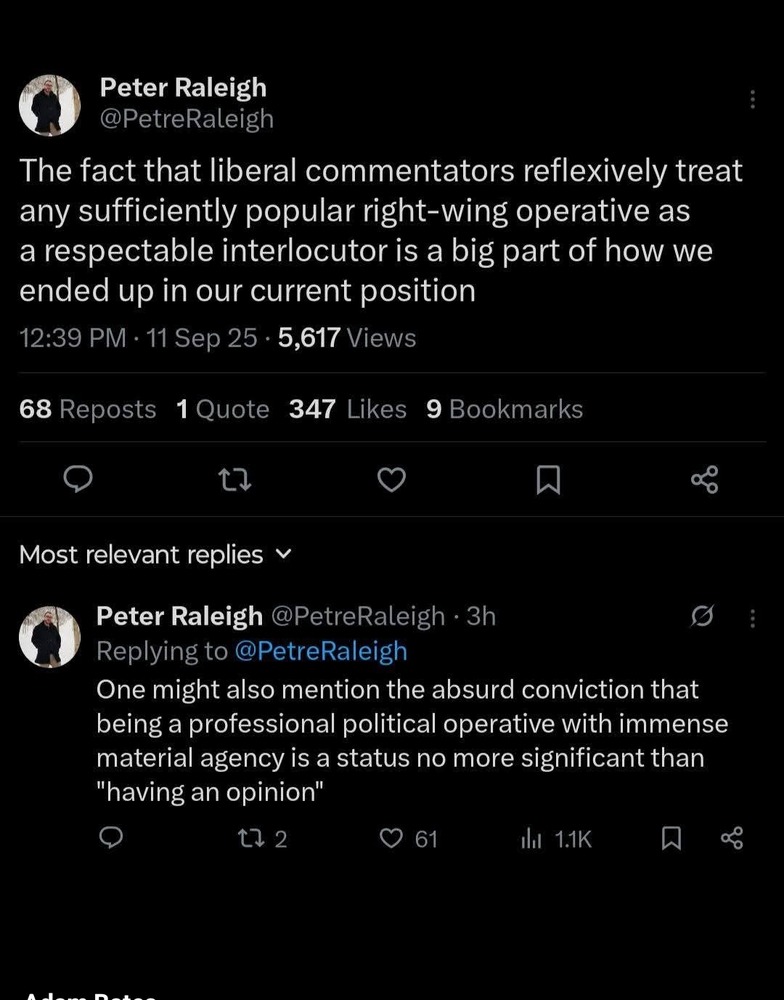Viewport: 784px width, 1000px height.
Task: Open more options on main tweet
Action: 752,100
